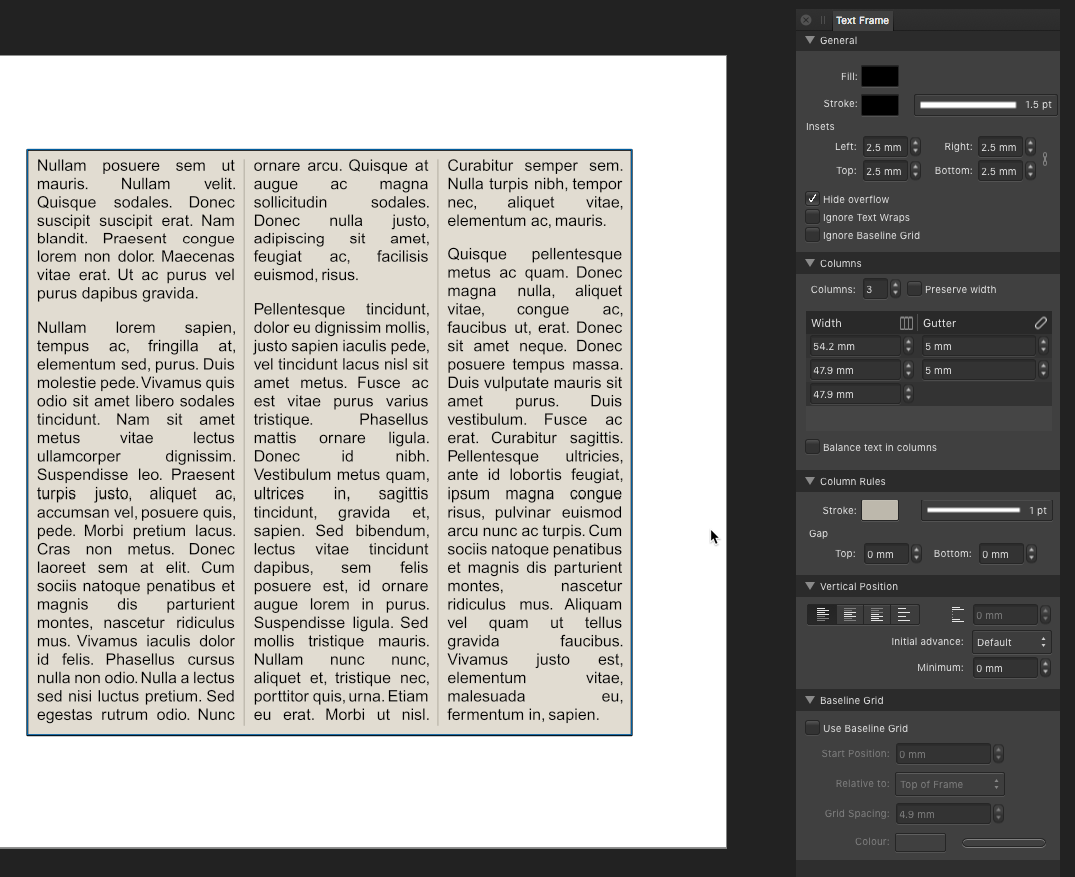
Task: Open the Initial advance dropdown
Action: point(1011,642)
